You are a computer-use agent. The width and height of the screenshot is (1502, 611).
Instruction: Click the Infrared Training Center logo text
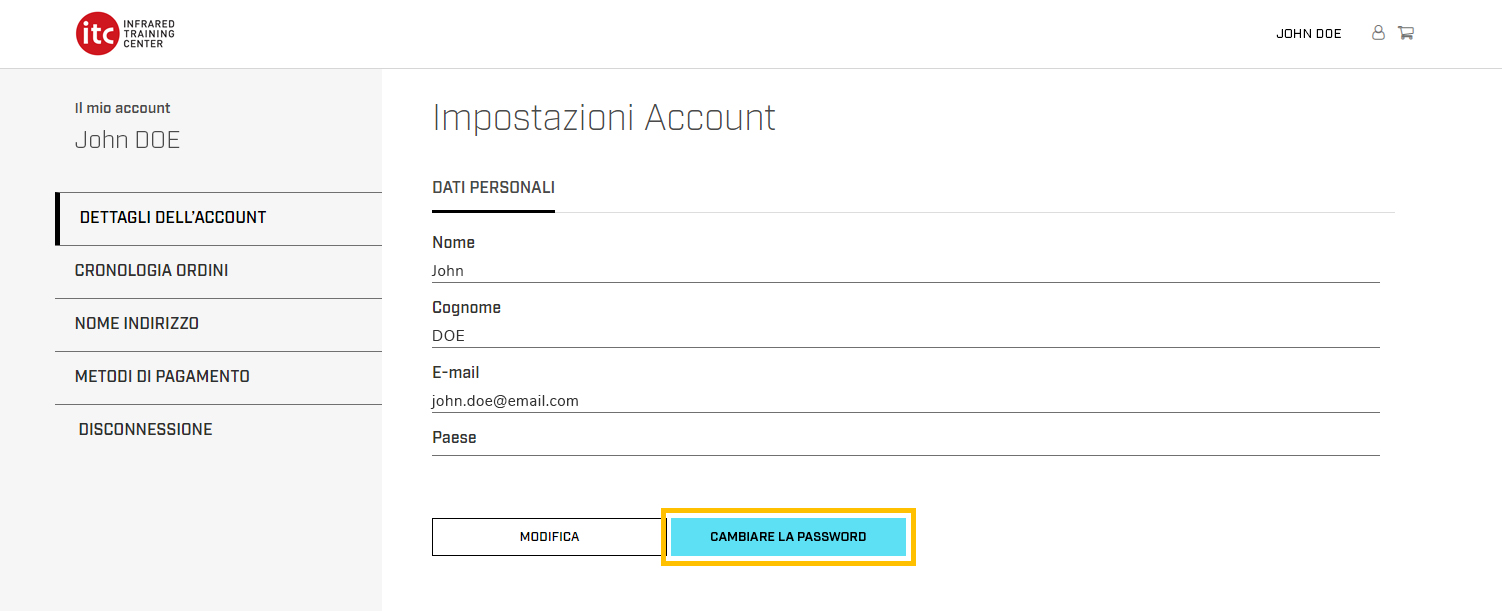[x=148, y=33]
